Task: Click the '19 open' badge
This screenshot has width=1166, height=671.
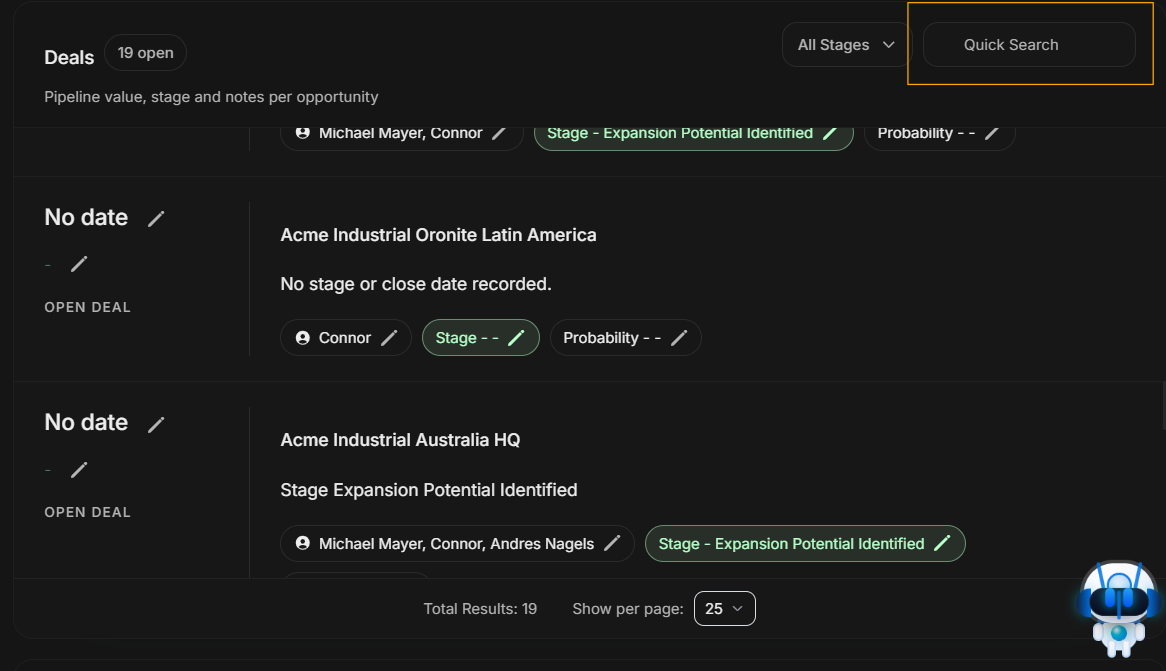Action: (146, 53)
